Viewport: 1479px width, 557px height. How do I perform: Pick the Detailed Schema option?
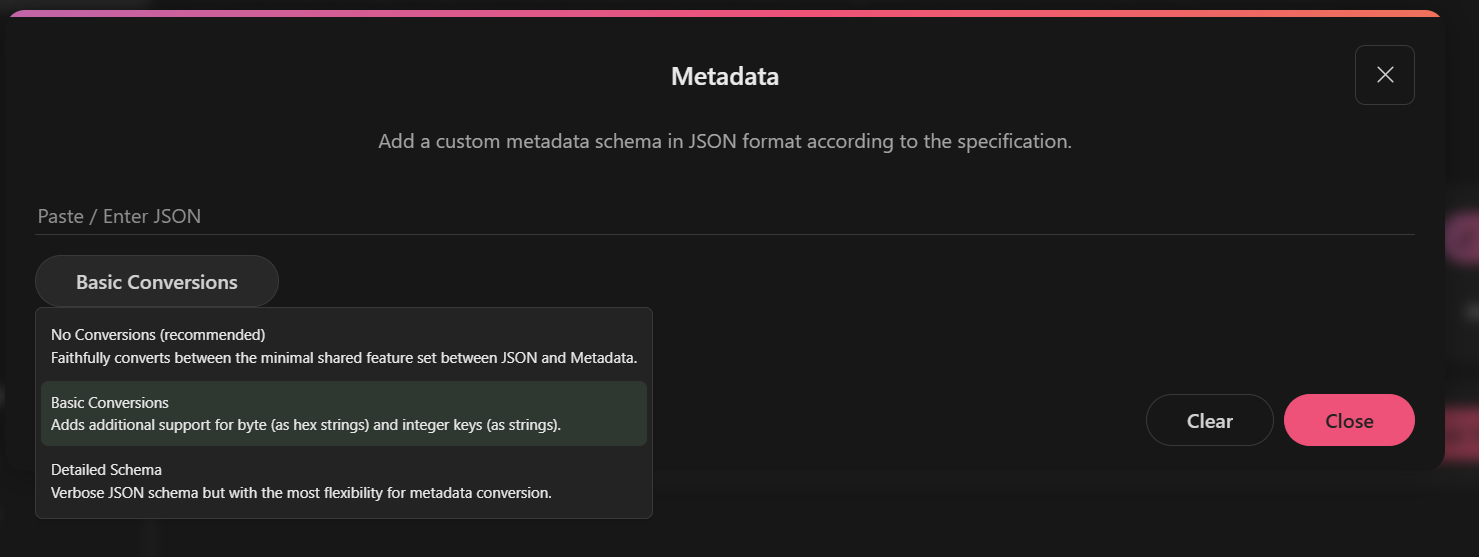pyautogui.click(x=106, y=470)
